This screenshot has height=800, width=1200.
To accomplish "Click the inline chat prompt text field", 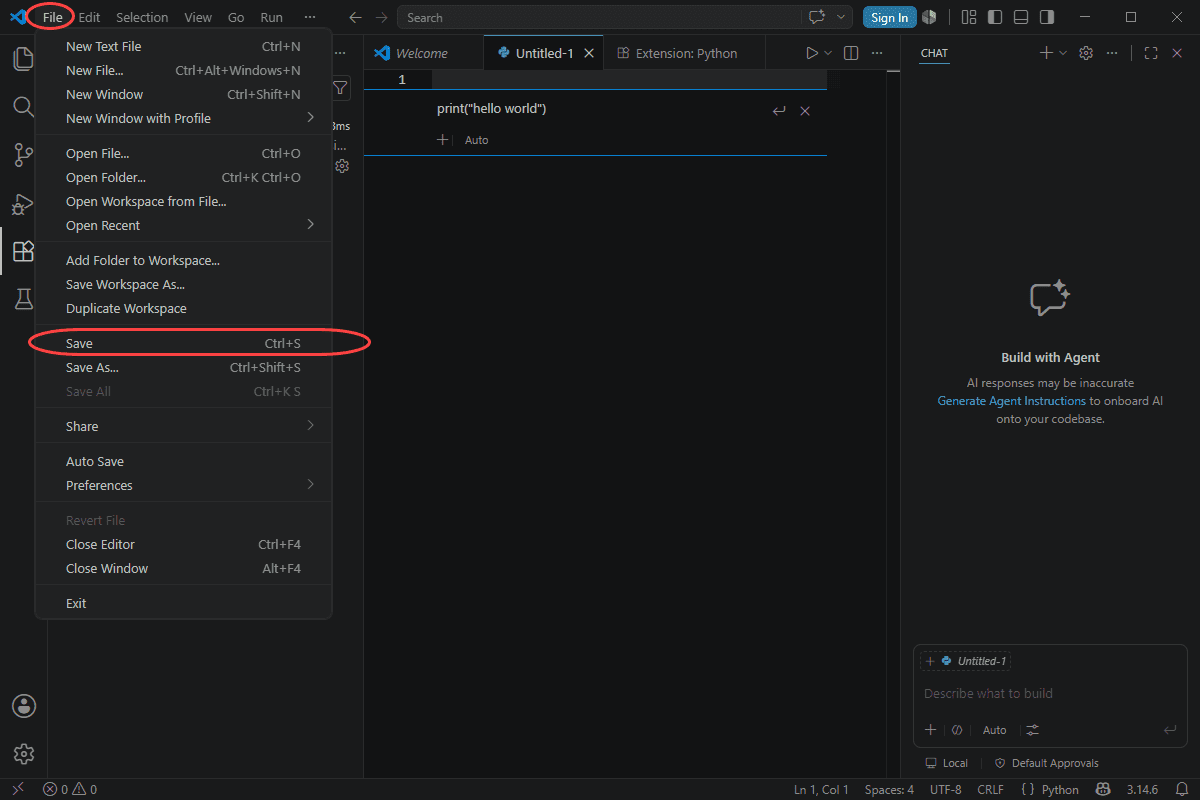I will (600, 109).
